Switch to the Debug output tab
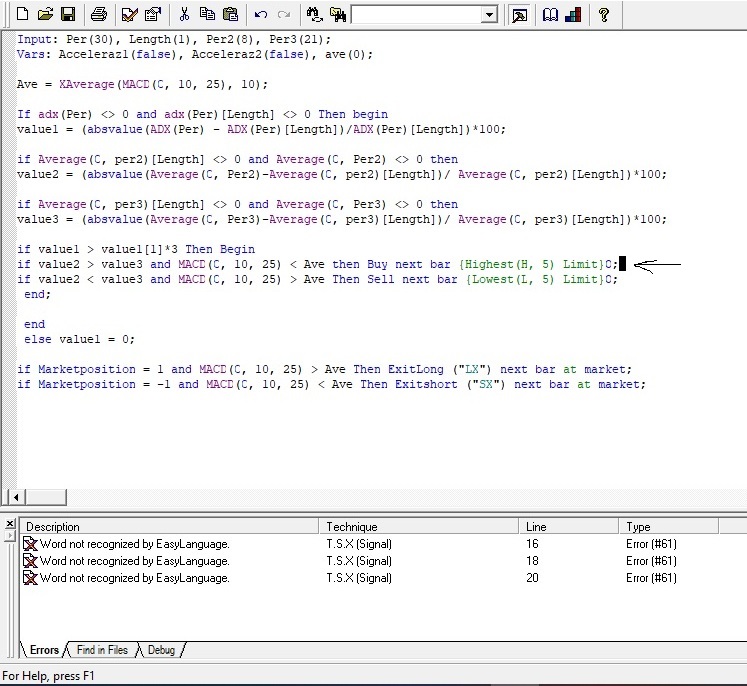747x686 pixels. tap(160, 650)
